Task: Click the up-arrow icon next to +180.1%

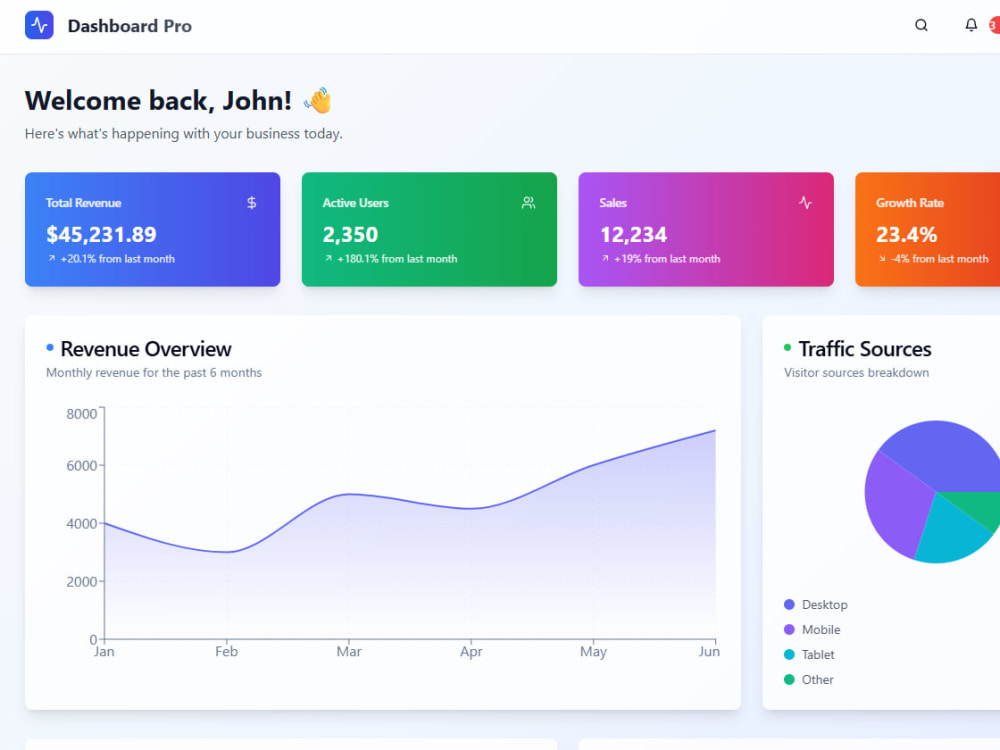Action: point(328,258)
